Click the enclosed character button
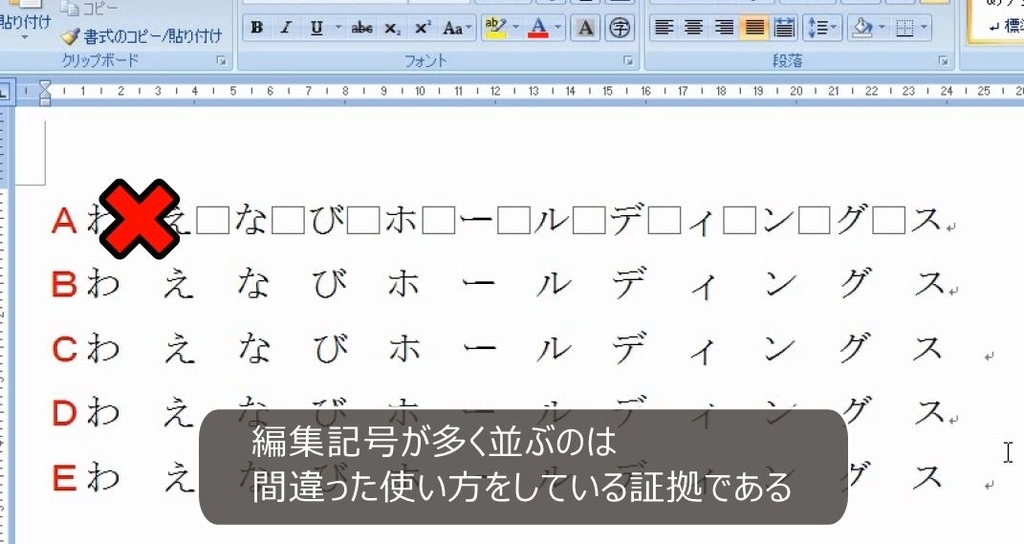The height and width of the screenshot is (544, 1024). pos(619,27)
